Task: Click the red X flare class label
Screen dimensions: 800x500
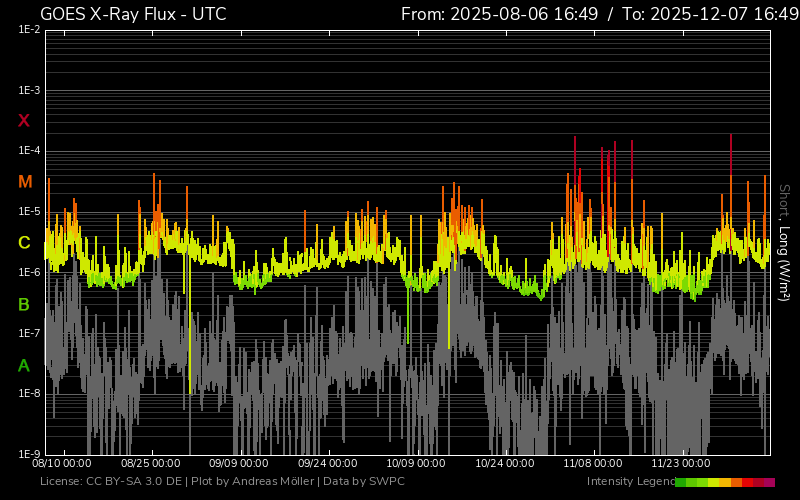Action: [24, 121]
